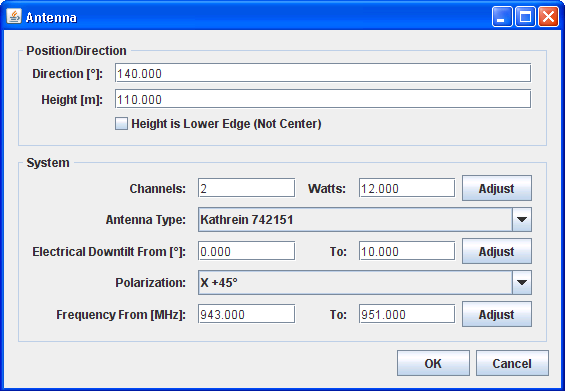Open the Polarization dropdown arrow
This screenshot has height=391, width=565.
522,283
